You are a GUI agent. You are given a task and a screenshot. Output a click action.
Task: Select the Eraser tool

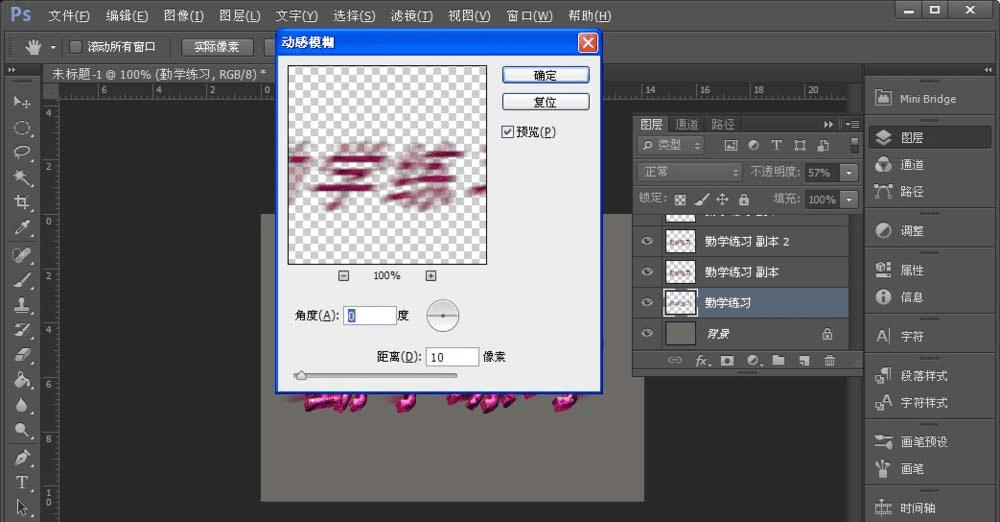22,355
